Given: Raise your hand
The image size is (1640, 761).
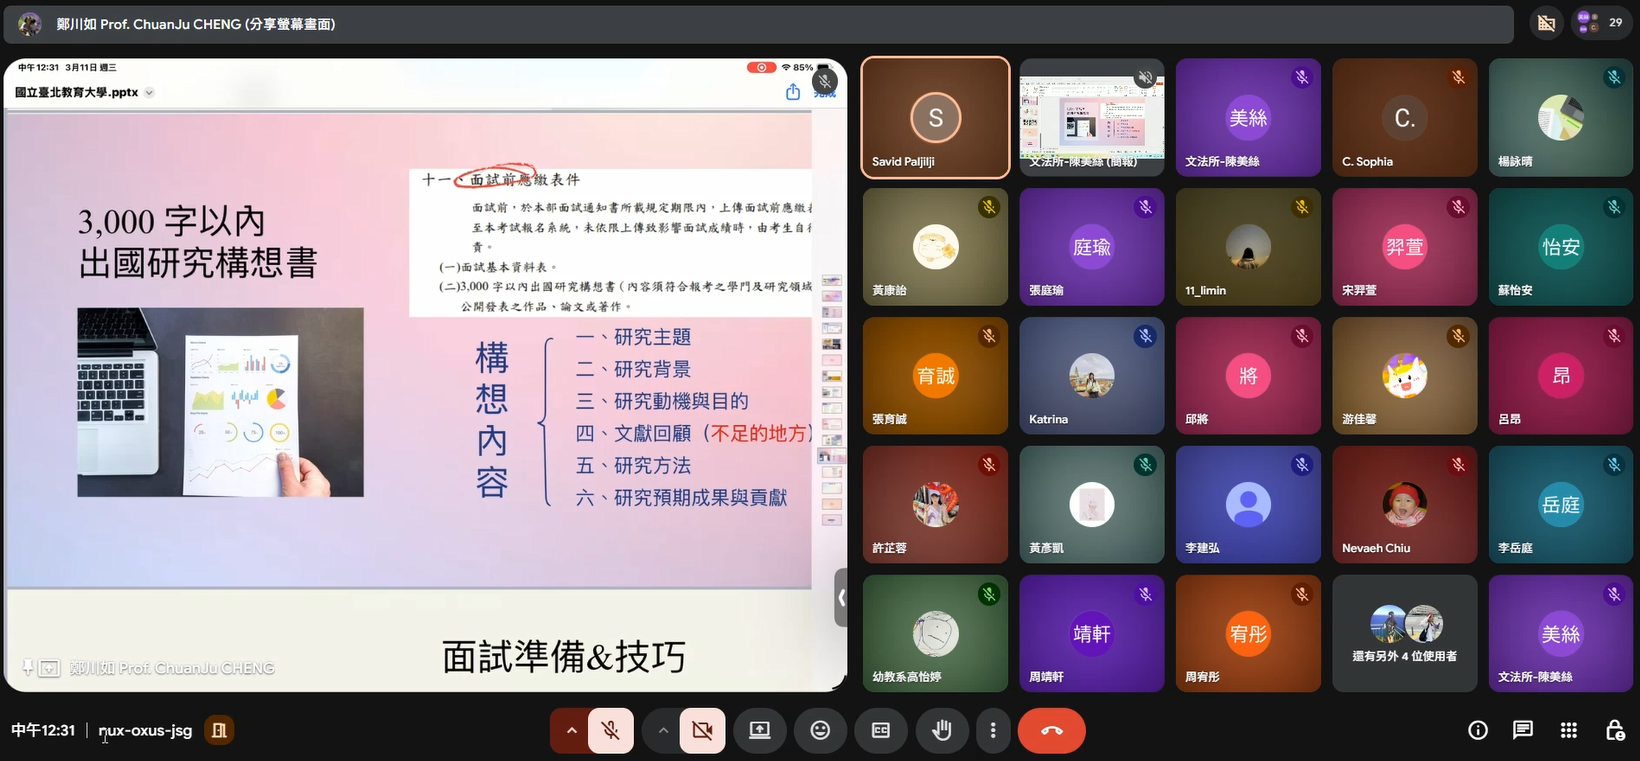Looking at the screenshot, I should coord(941,731).
